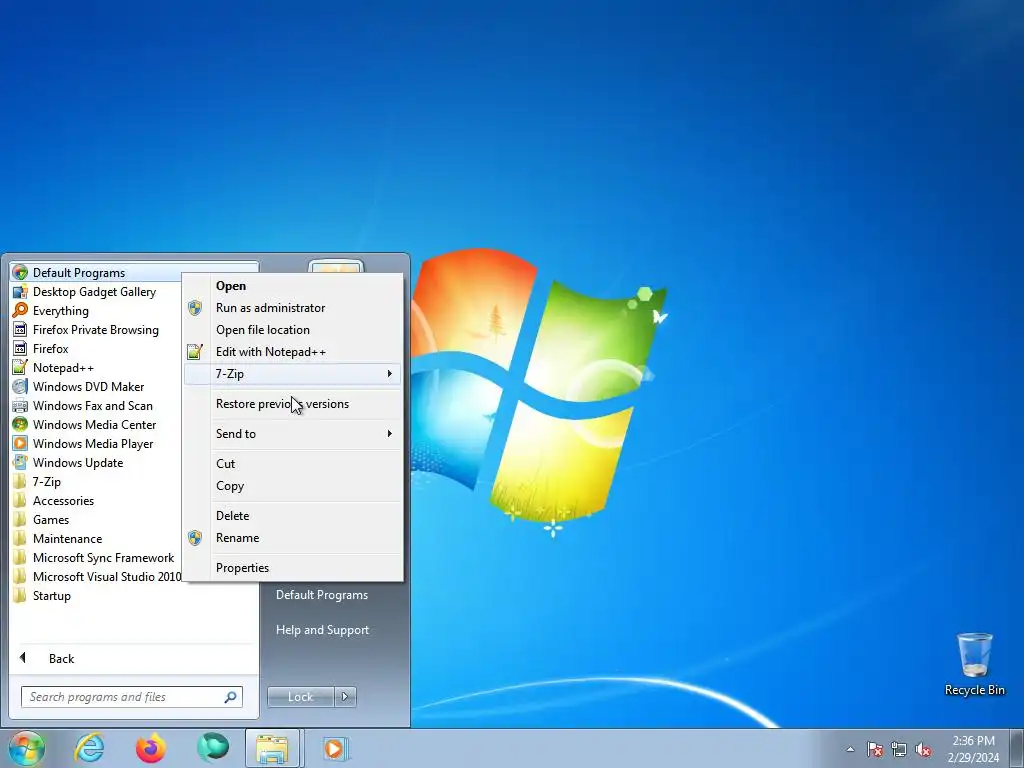Screen dimensions: 1024x768
Task: Open Windows Media Player taskbar icon
Action: pyautogui.click(x=334, y=748)
